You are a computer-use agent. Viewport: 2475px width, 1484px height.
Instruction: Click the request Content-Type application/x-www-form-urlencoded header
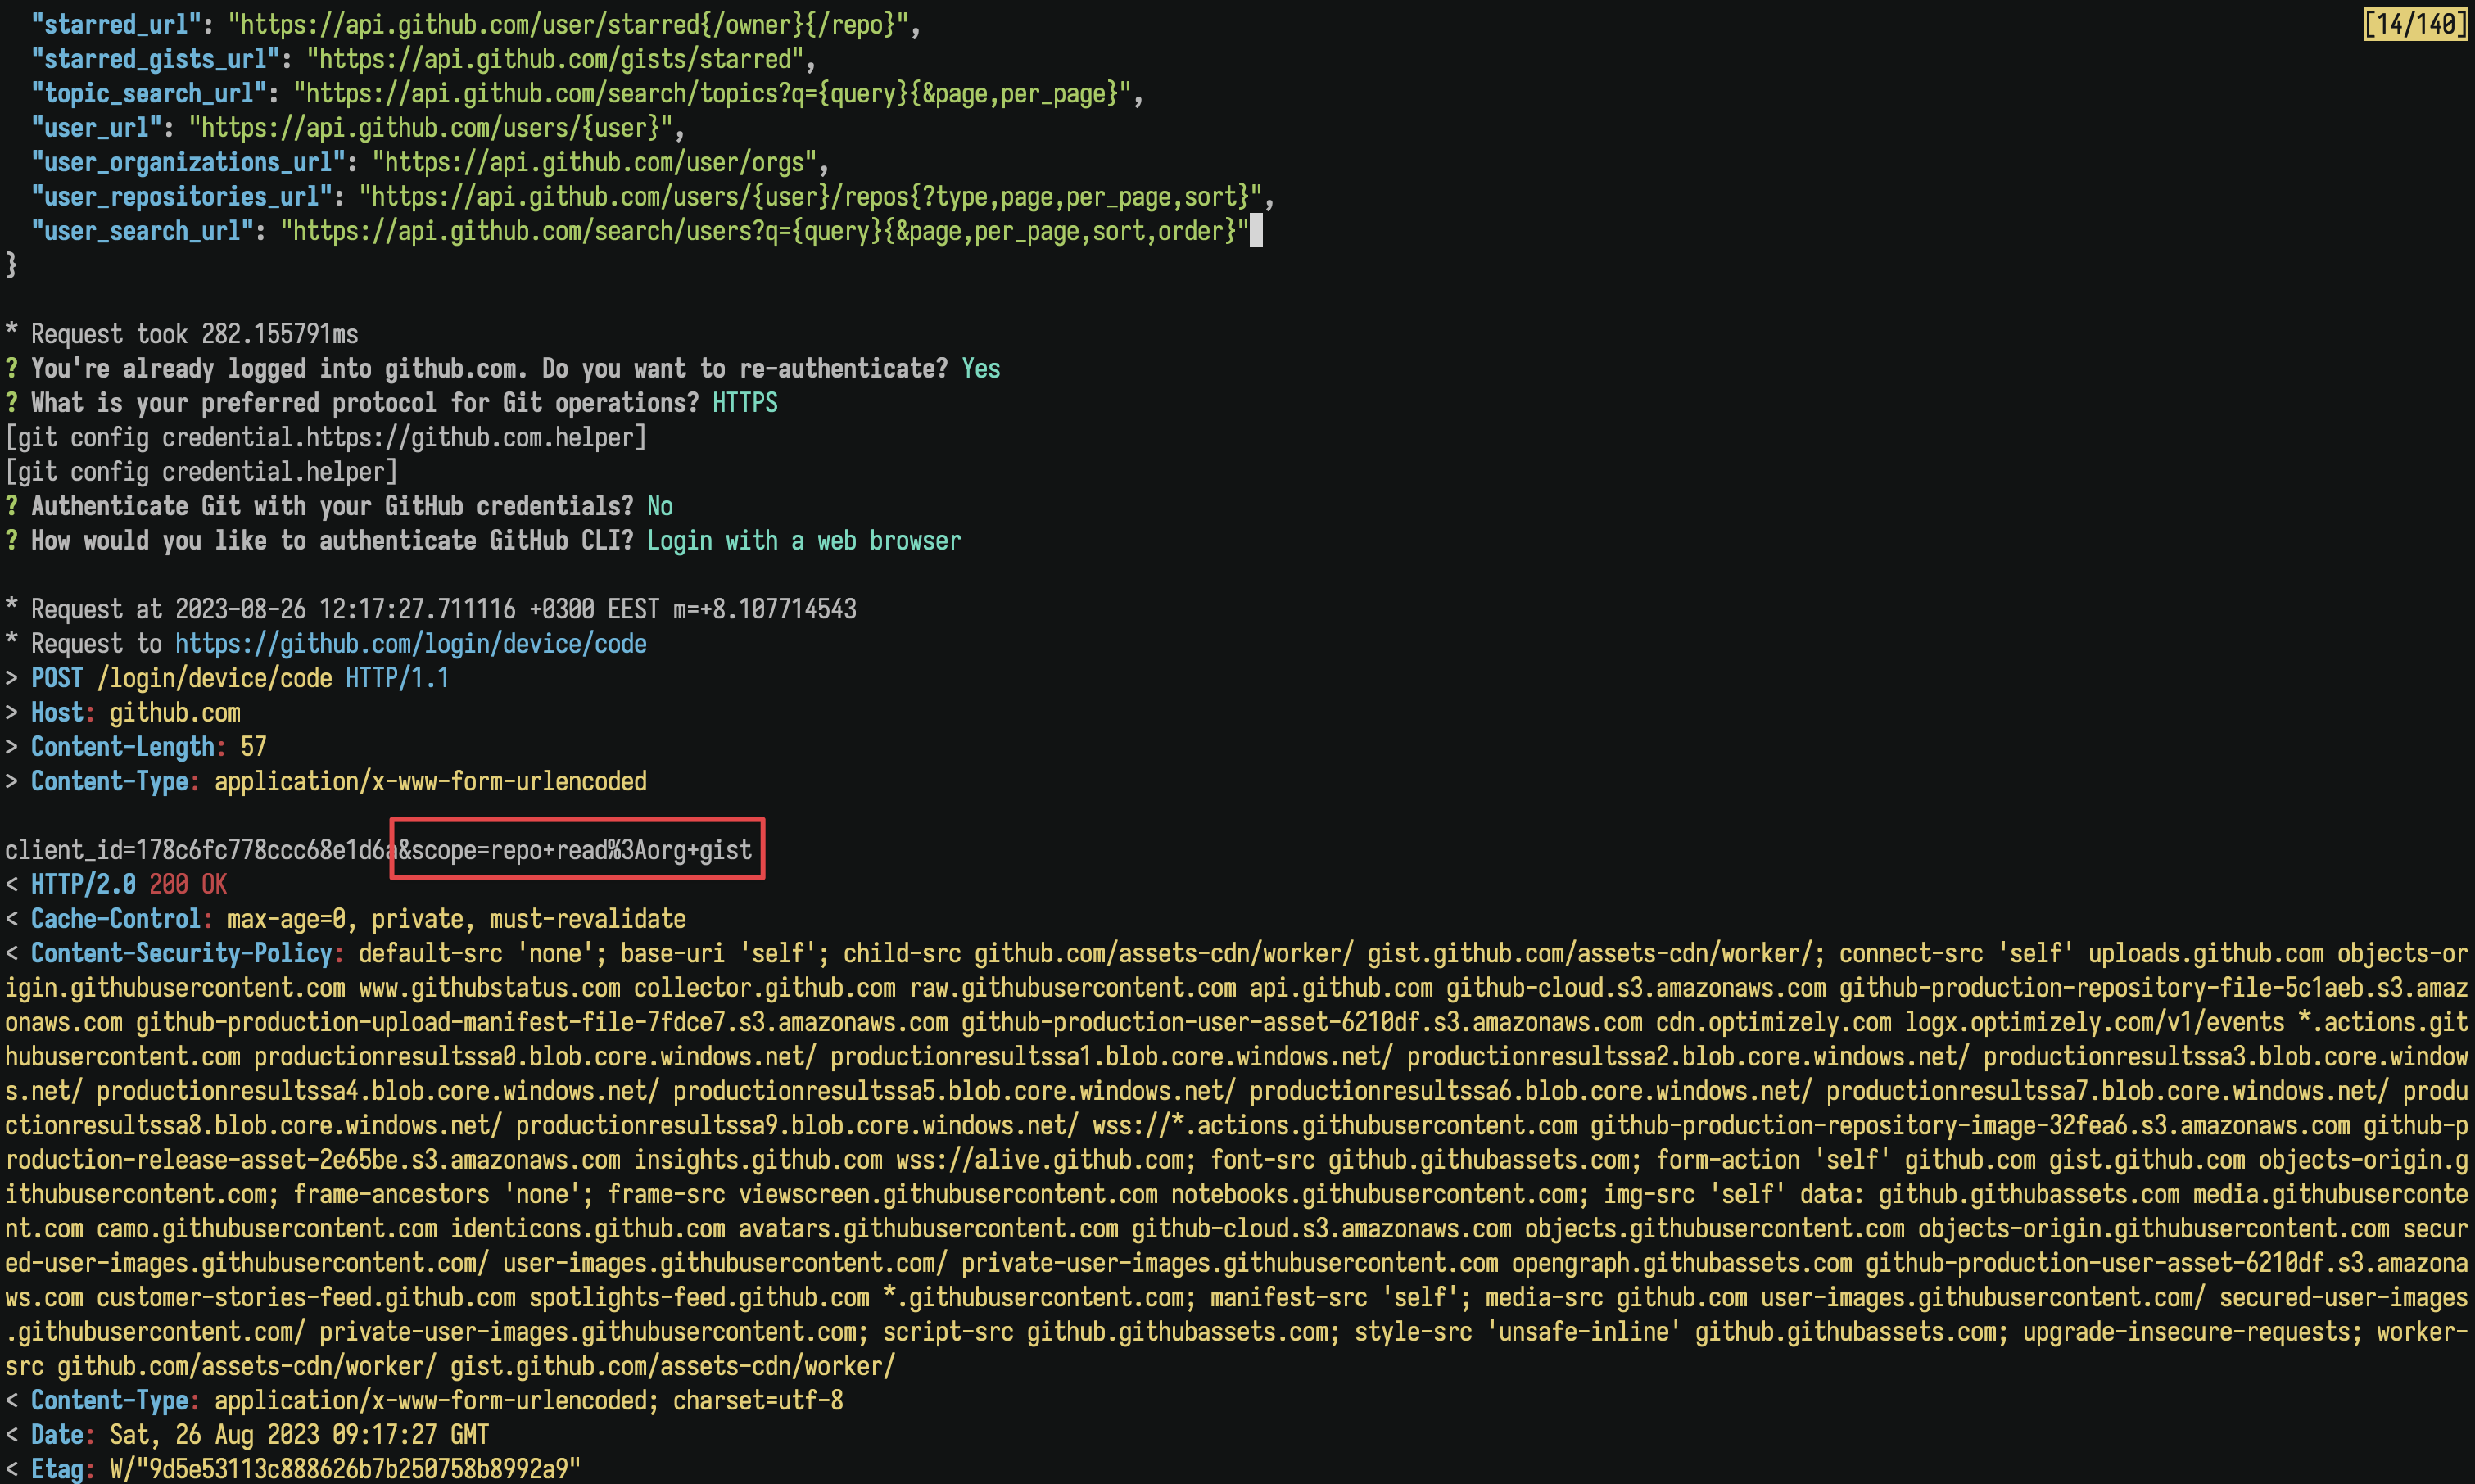click(x=326, y=781)
